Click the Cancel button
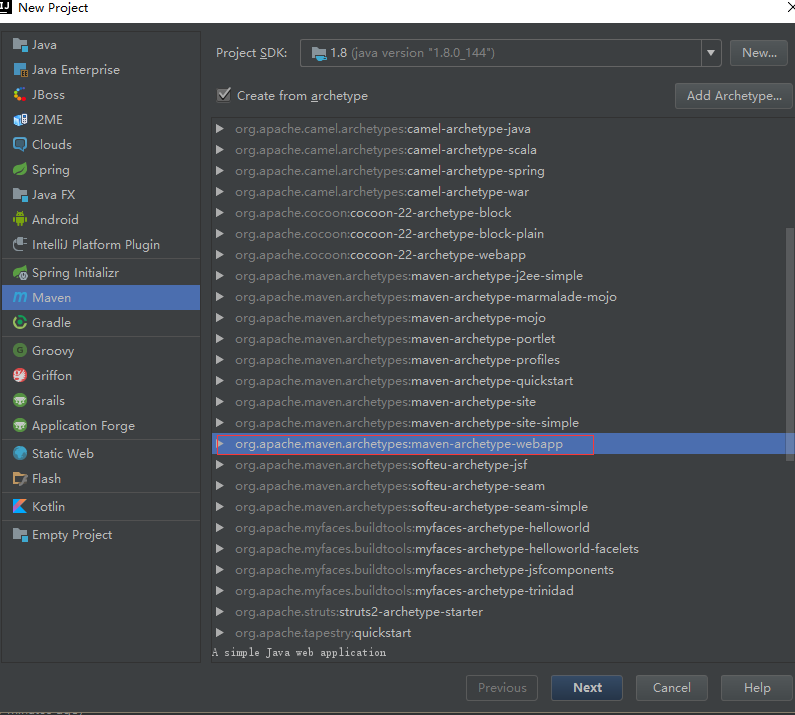Viewport: 795px width, 715px height. point(672,688)
